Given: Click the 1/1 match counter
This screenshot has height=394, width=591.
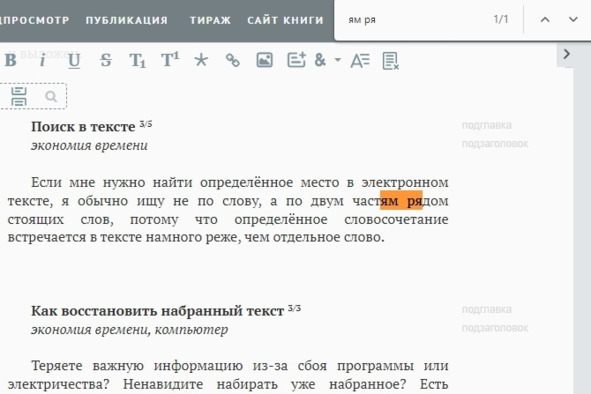Looking at the screenshot, I should pyautogui.click(x=501, y=19).
